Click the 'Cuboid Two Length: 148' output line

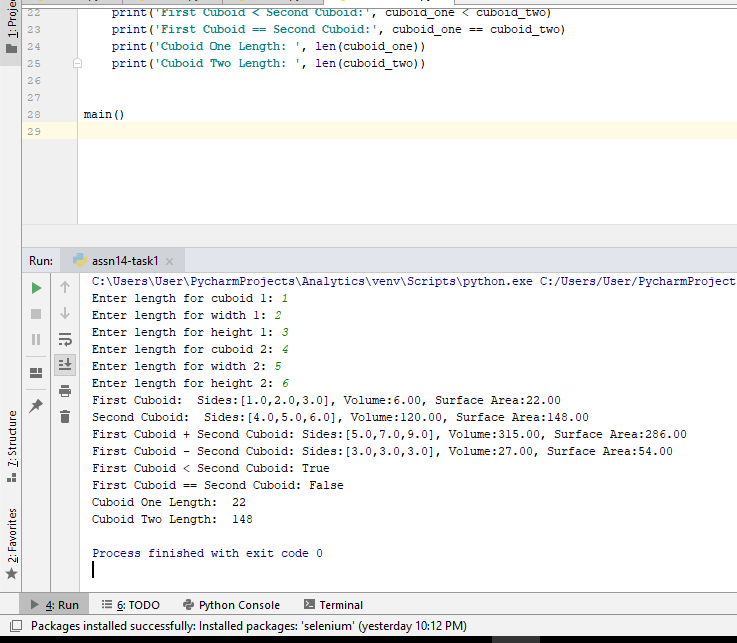(172, 519)
